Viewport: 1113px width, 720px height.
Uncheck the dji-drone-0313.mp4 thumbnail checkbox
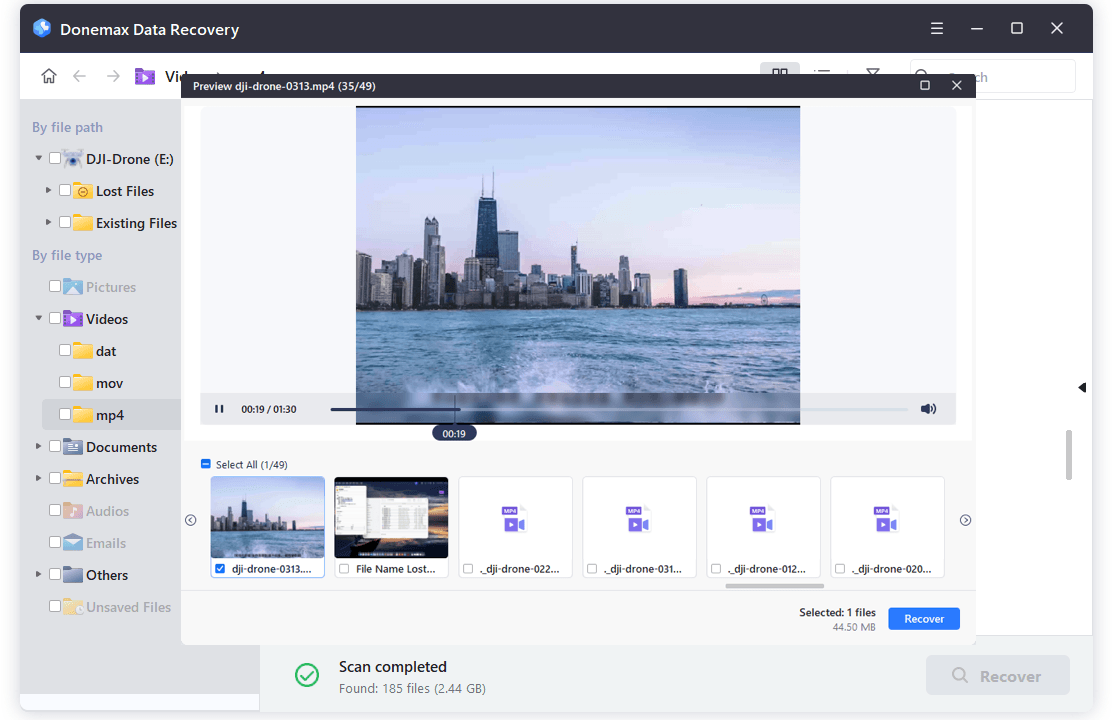(x=221, y=568)
